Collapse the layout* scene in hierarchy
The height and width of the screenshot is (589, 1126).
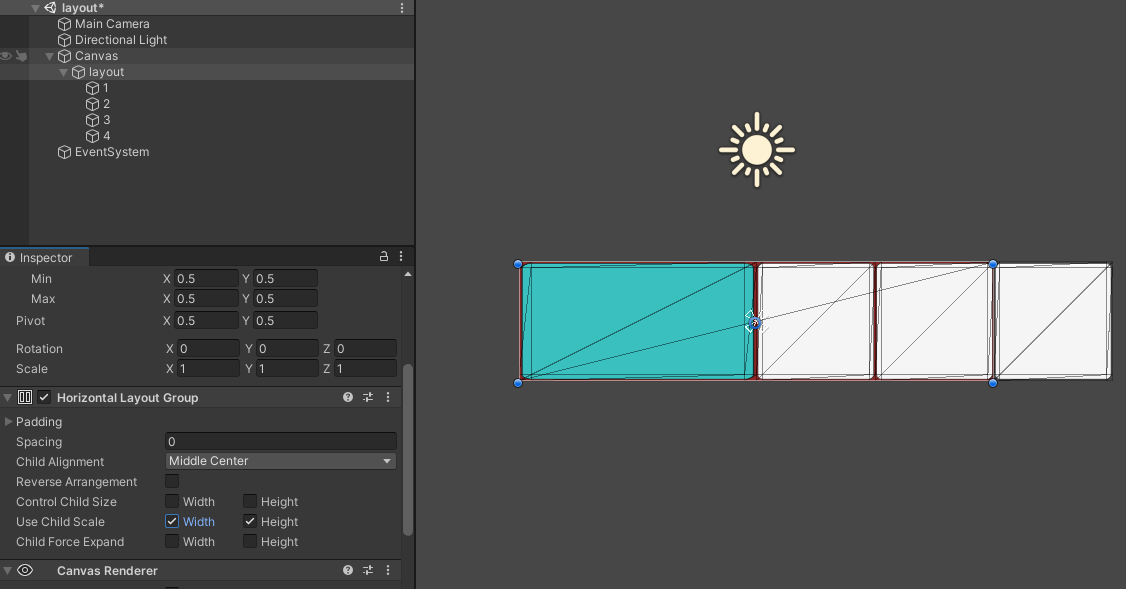[x=35, y=8]
